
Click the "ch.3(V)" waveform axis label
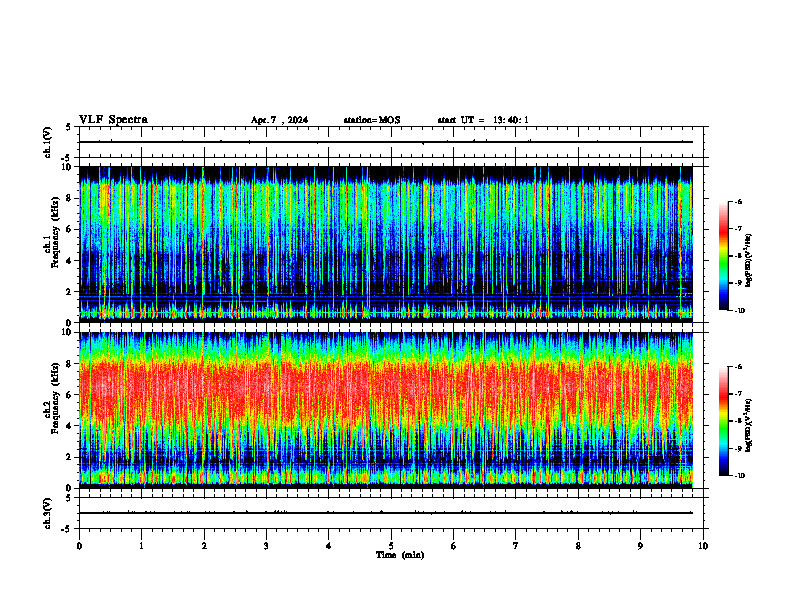pos(47,513)
